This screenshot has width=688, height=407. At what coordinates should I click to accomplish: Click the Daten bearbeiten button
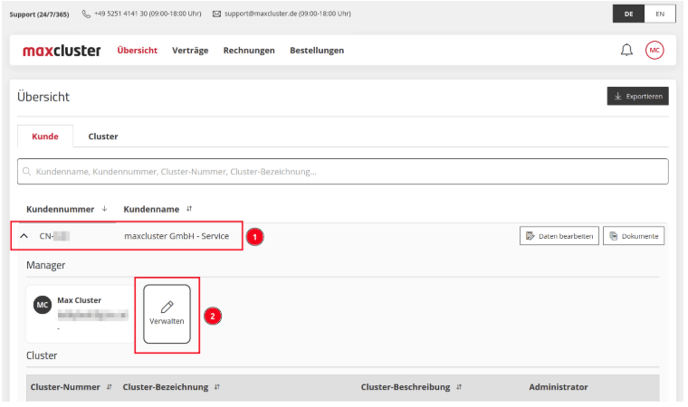559,236
